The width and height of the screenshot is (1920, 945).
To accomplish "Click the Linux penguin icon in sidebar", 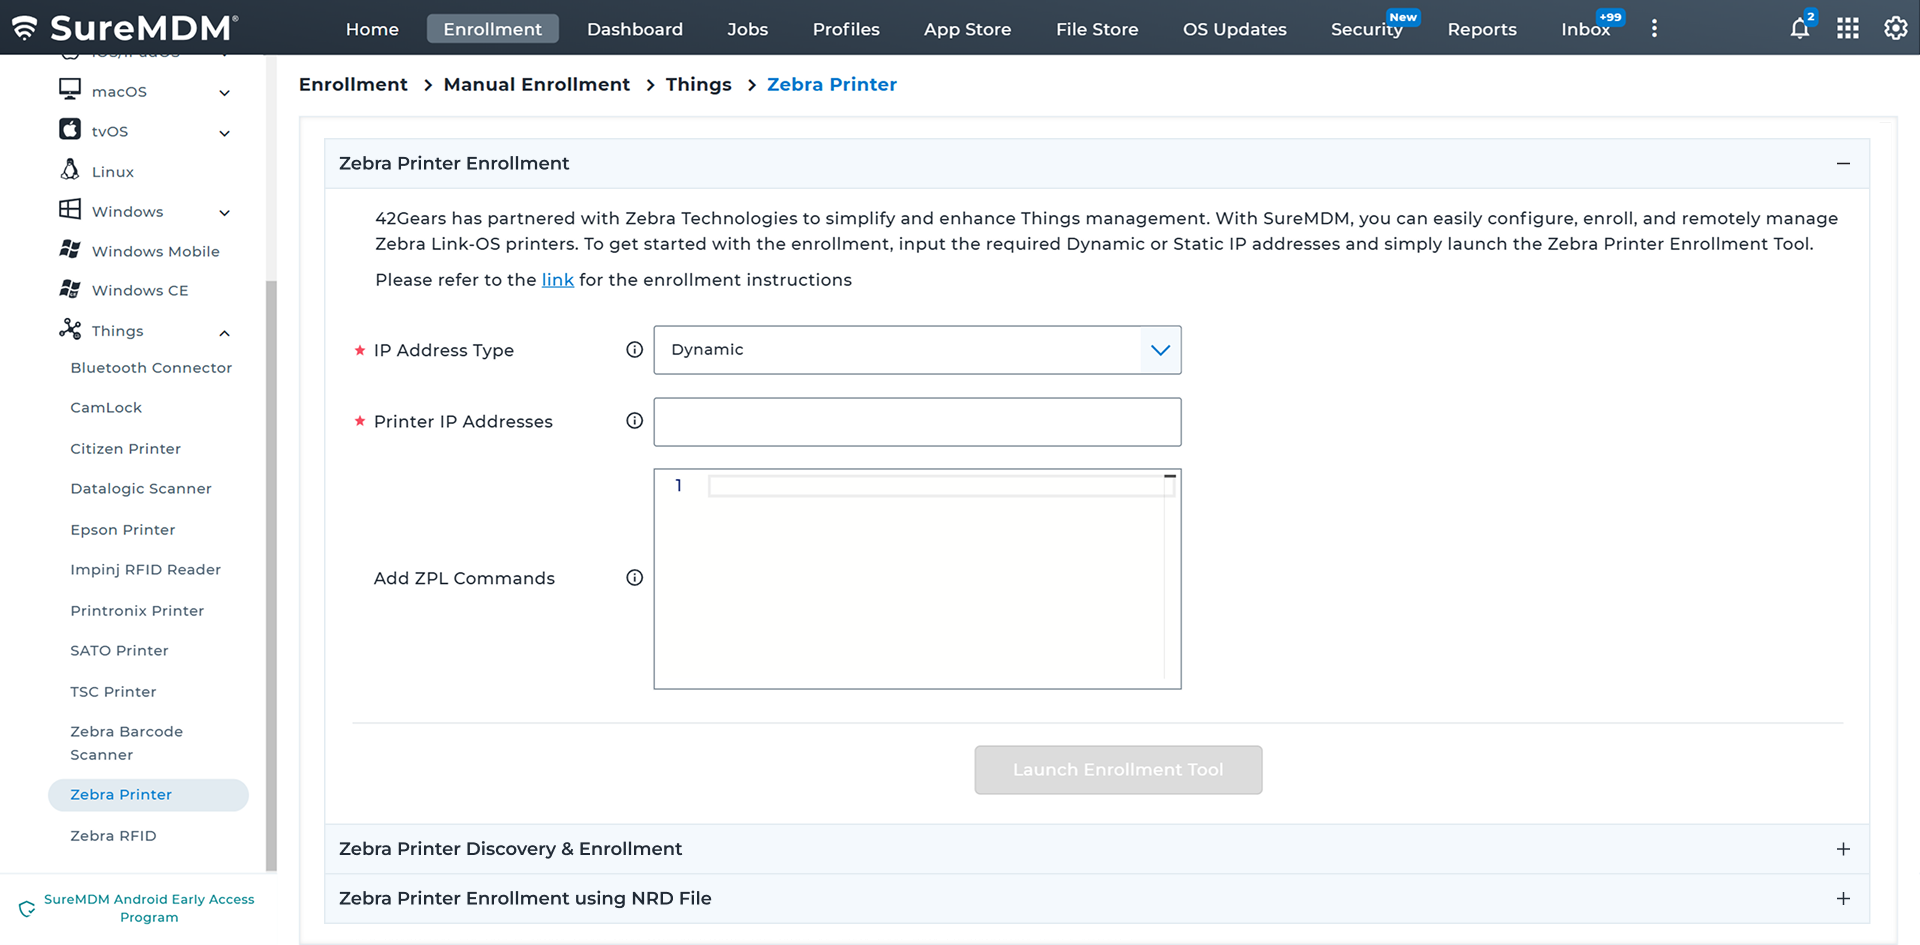I will (70, 170).
